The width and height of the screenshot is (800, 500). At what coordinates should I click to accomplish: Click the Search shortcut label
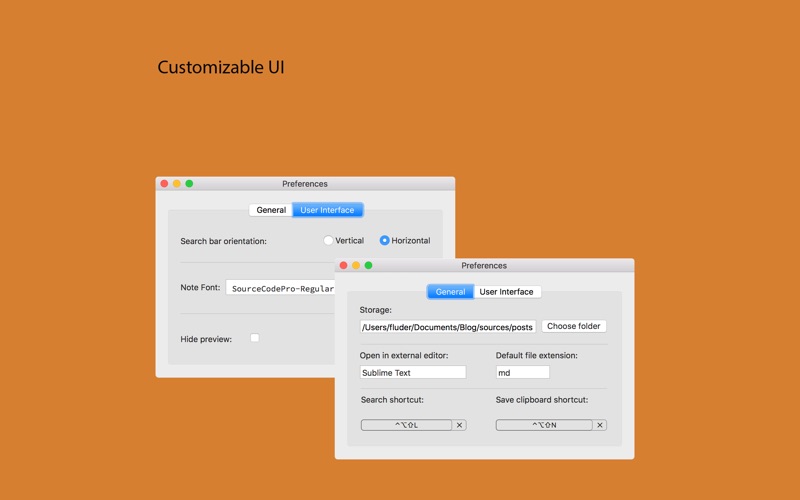(392, 399)
